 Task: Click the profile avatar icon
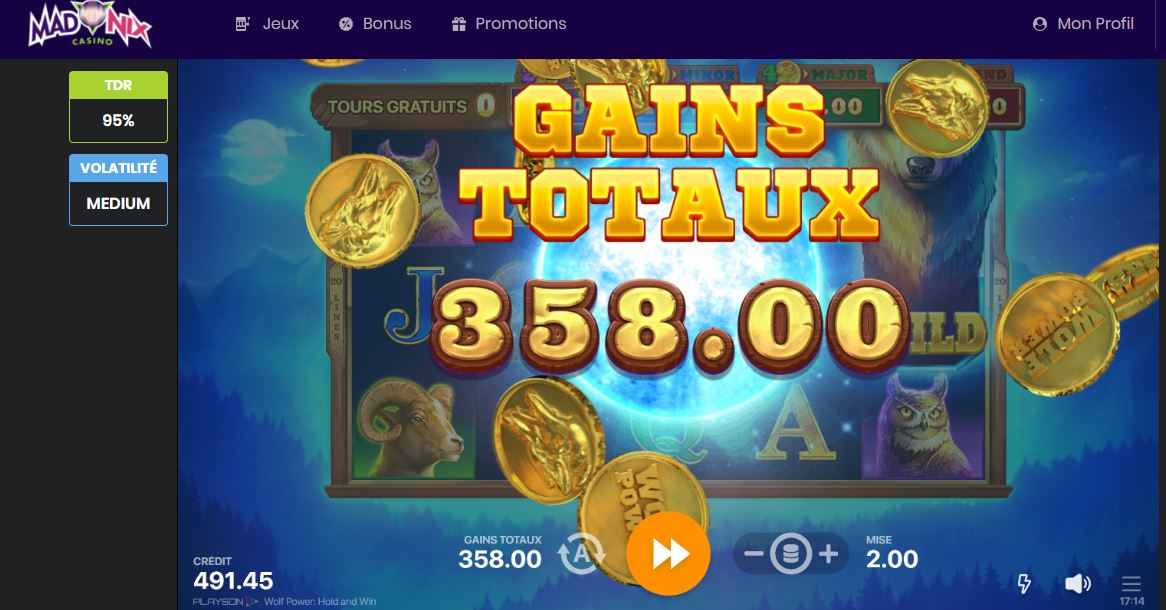(1040, 24)
